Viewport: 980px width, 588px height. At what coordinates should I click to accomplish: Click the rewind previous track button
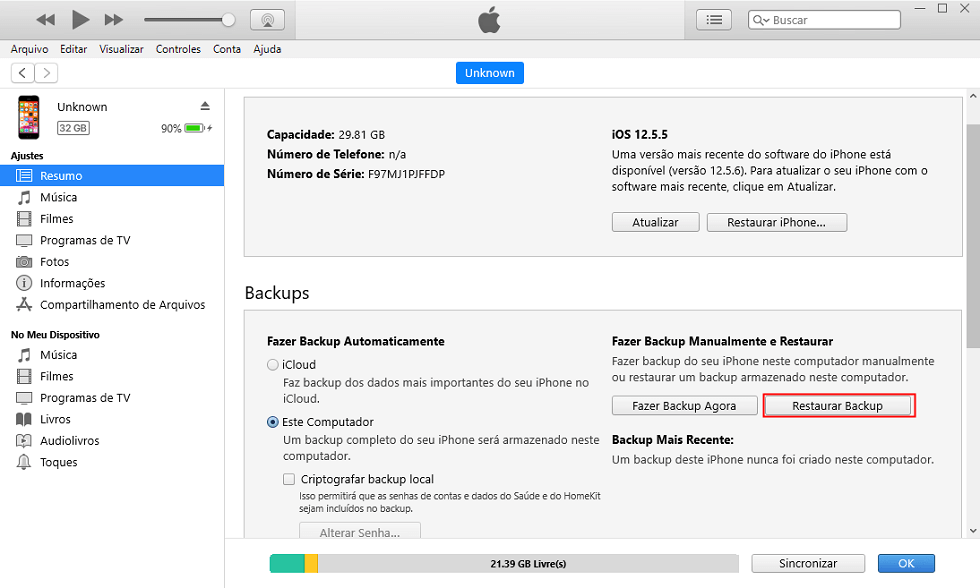[x=46, y=20]
